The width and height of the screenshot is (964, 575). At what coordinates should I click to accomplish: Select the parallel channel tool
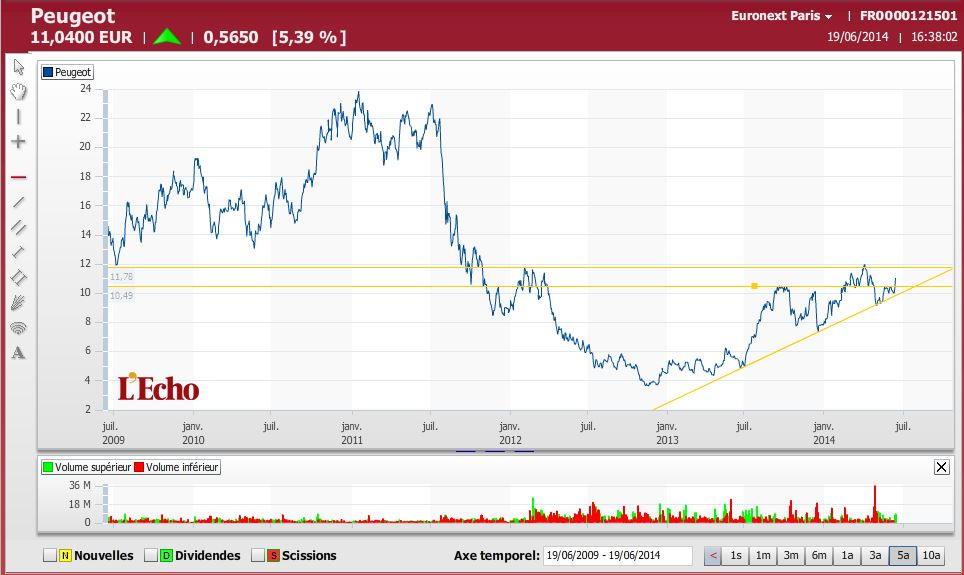click(x=18, y=278)
